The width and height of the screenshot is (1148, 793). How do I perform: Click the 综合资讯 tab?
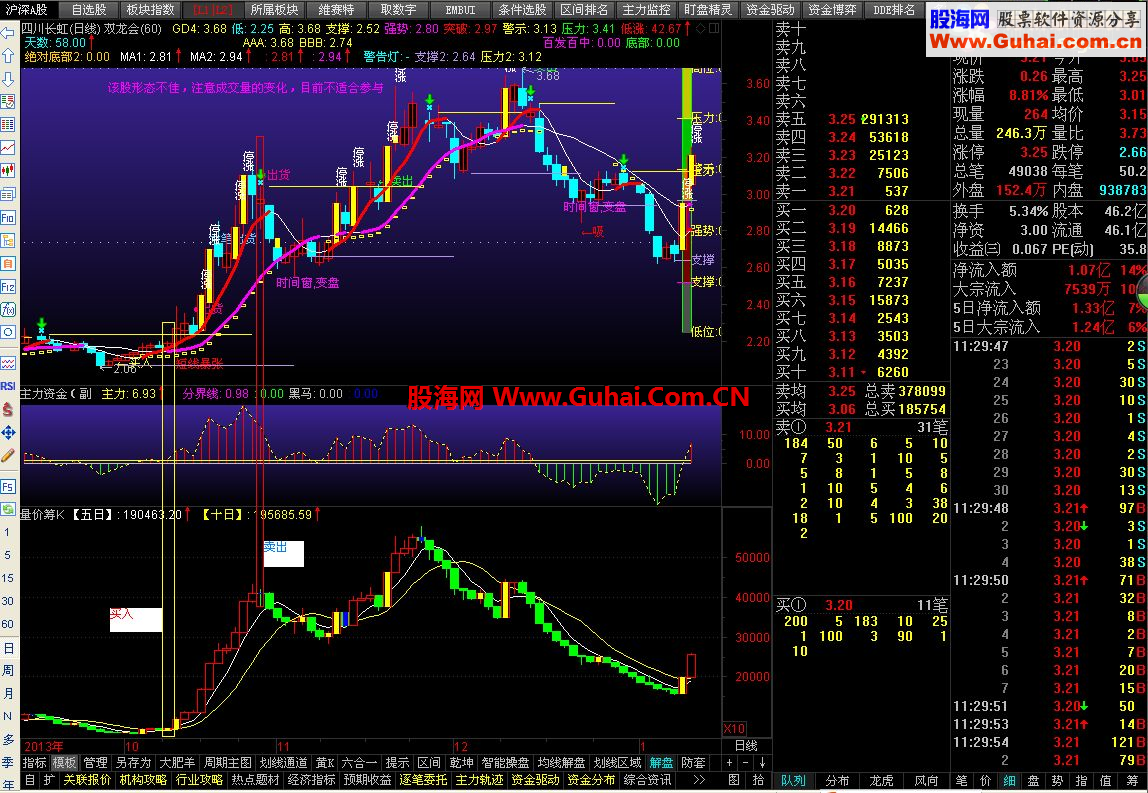[x=647, y=780]
